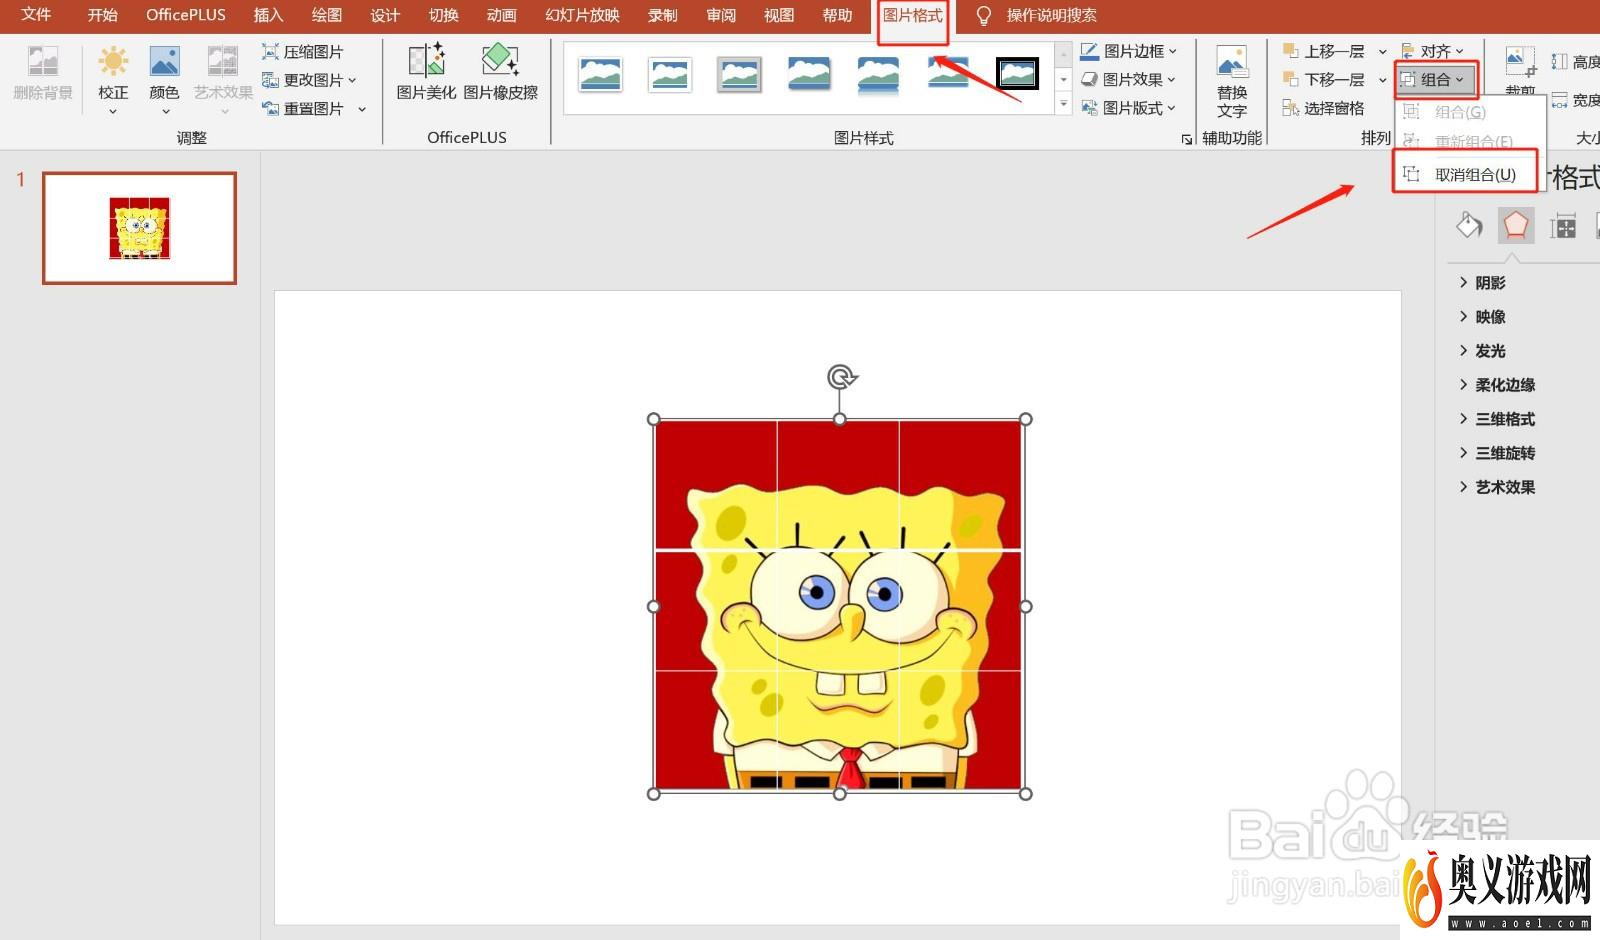Select the fourth picture style thumbnail
Screen dimensions: 1600x940
click(x=809, y=74)
